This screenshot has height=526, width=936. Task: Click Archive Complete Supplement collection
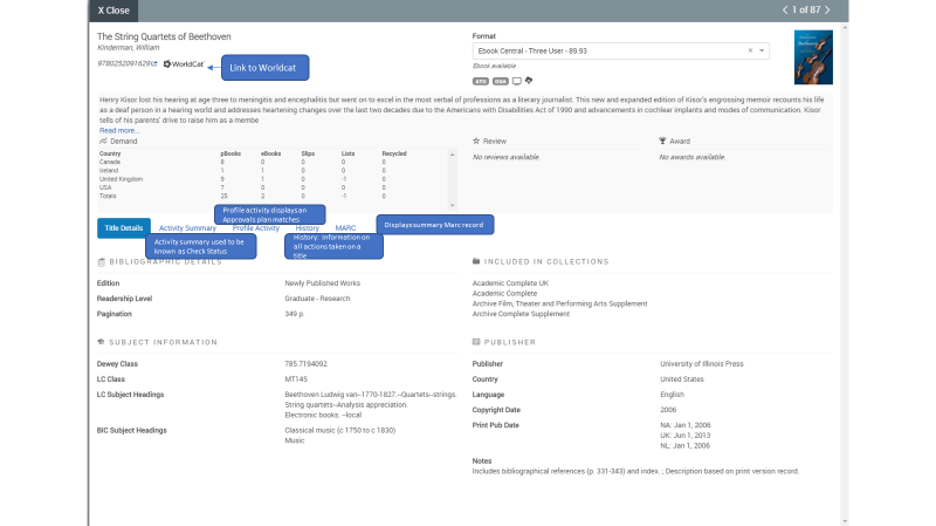(521, 313)
